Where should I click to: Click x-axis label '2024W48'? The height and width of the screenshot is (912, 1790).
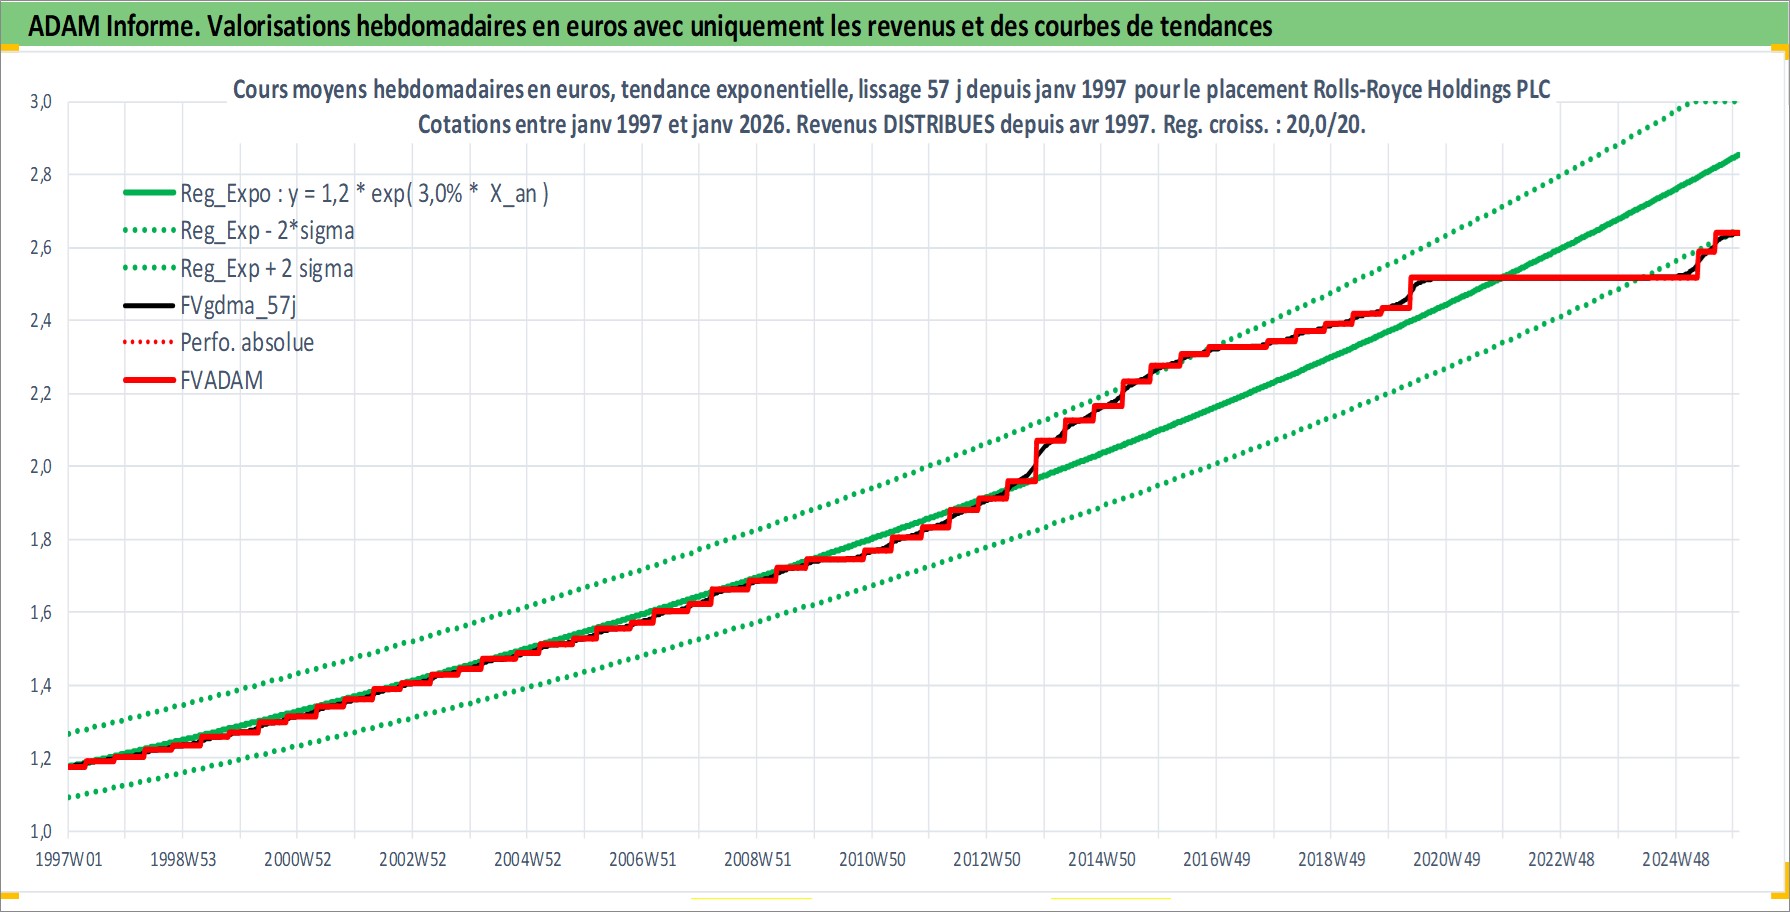[1676, 860]
